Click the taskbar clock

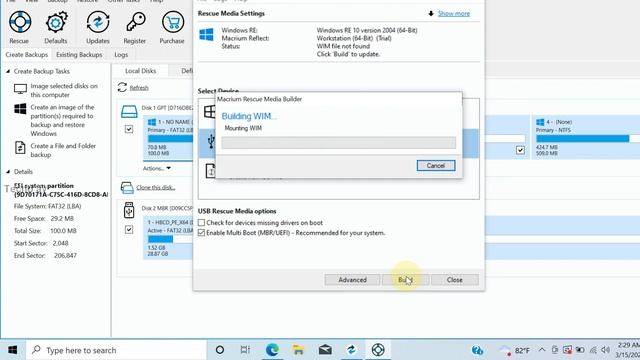pos(628,350)
